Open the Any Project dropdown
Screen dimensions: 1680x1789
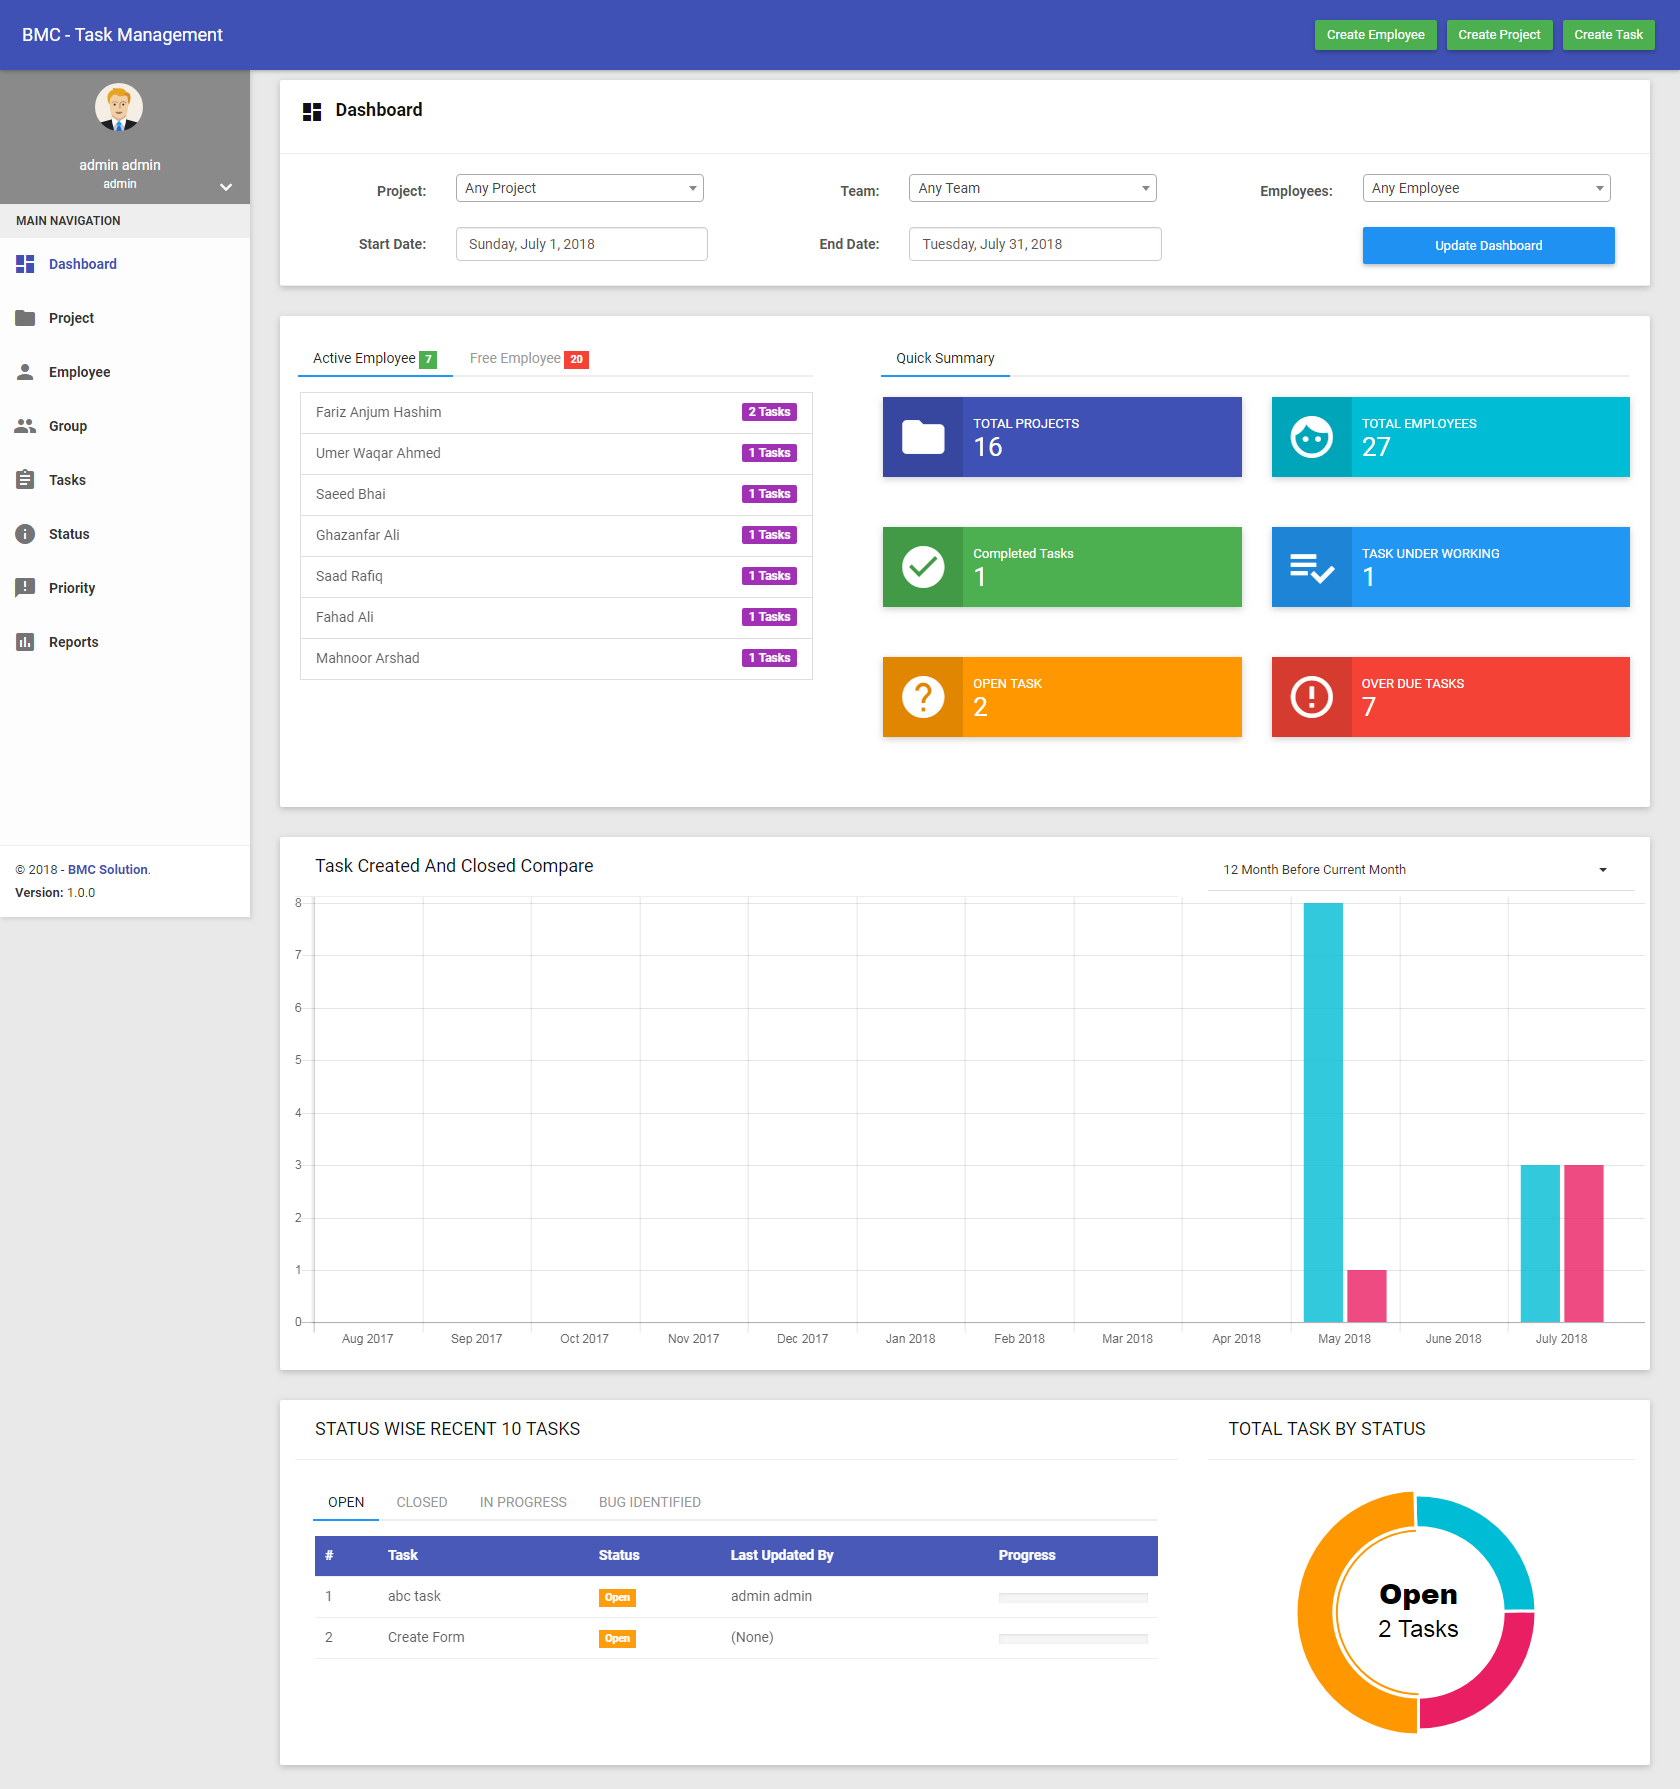(579, 188)
